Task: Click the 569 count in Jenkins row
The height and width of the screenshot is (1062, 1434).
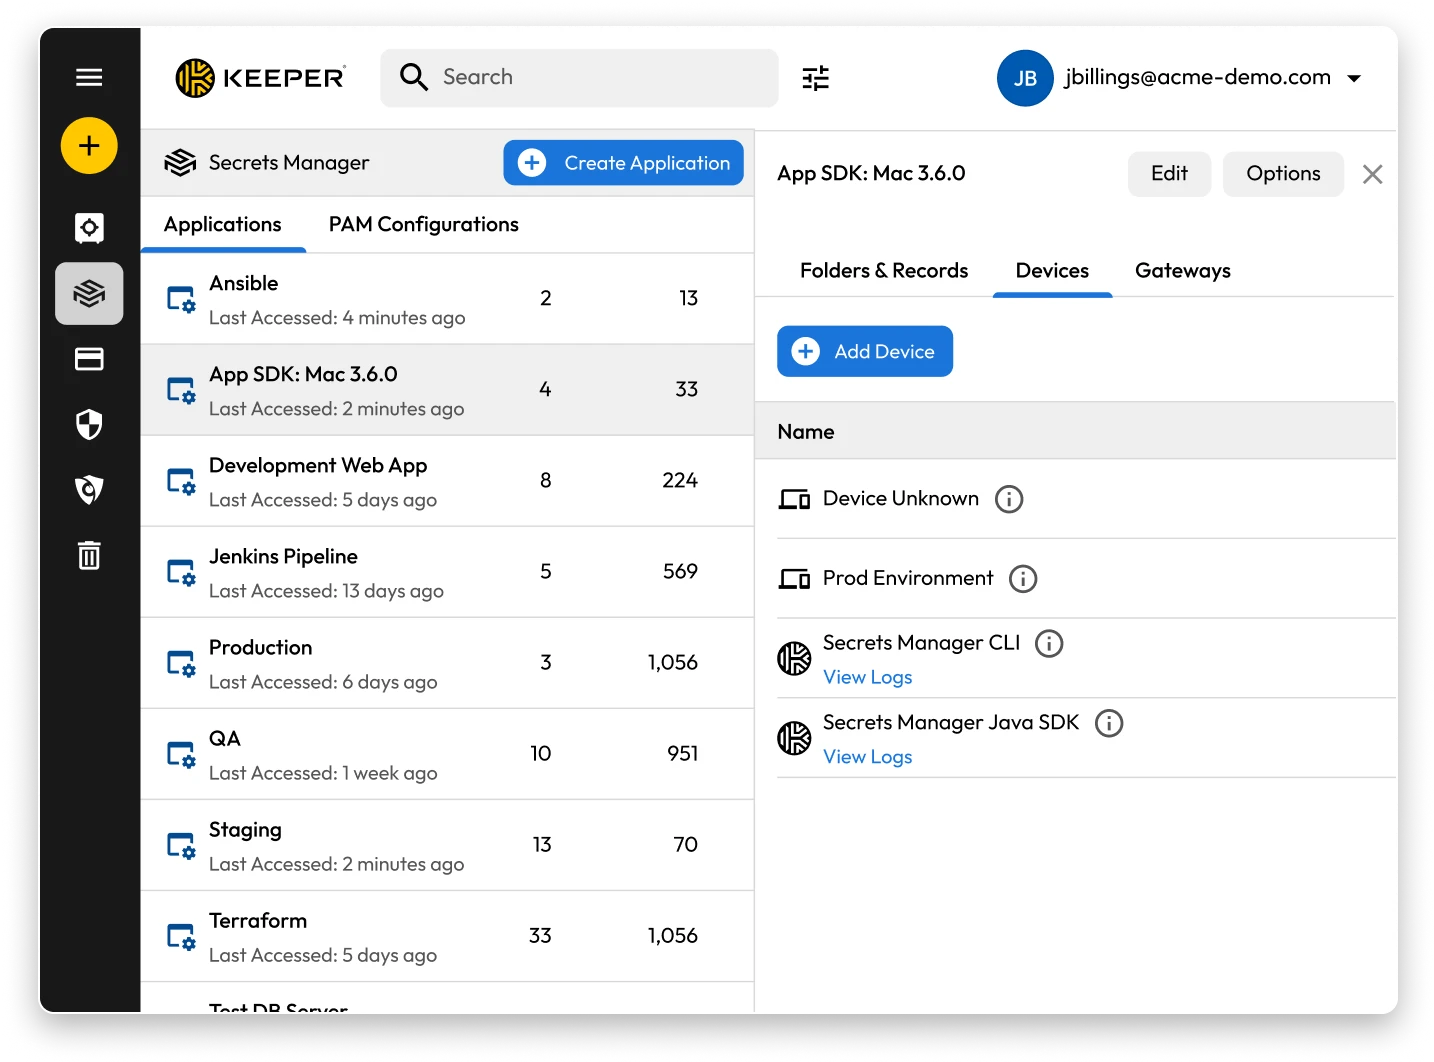Action: (680, 572)
